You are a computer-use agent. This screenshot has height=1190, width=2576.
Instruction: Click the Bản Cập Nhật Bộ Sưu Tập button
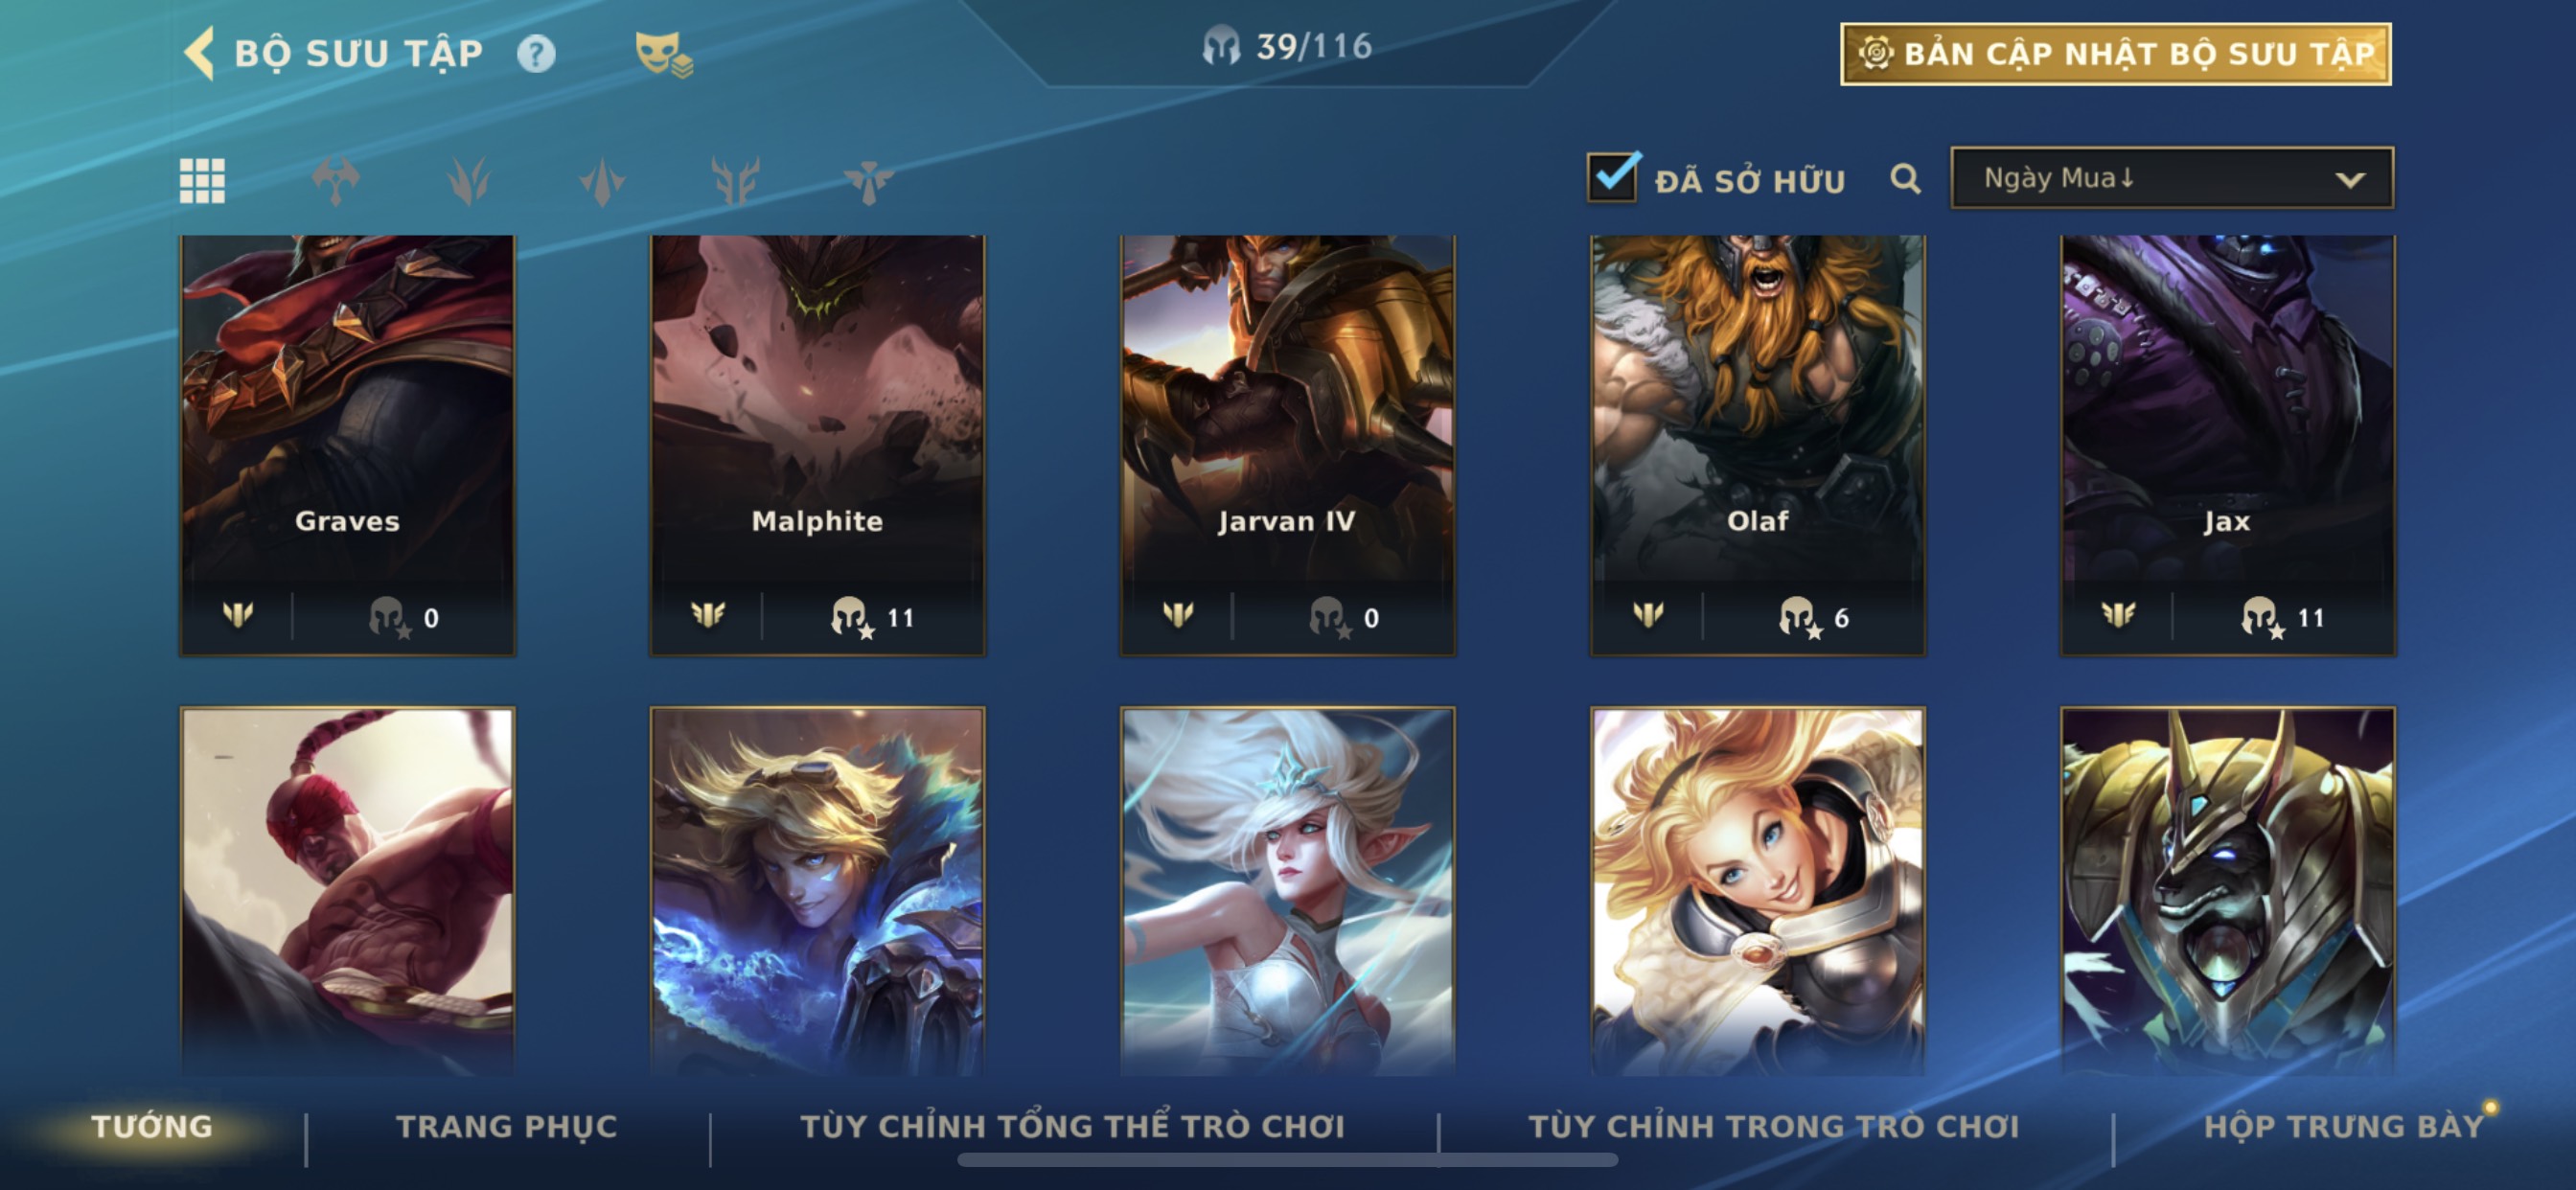pyautogui.click(x=2115, y=54)
